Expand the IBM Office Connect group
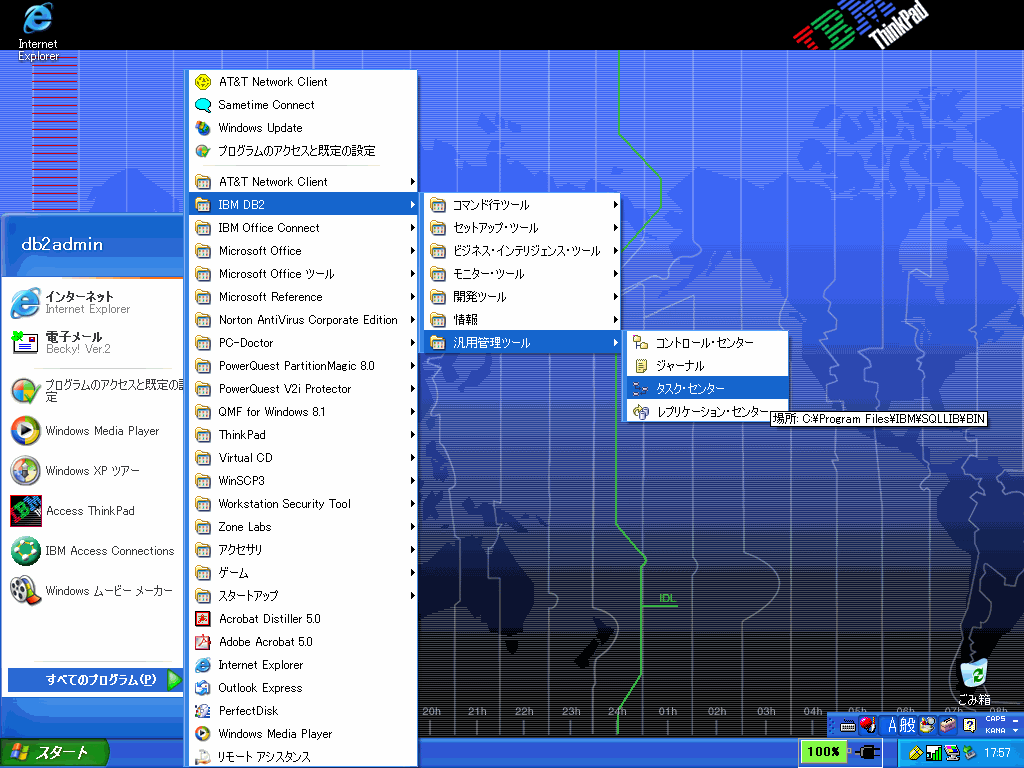Screen dimensions: 1024x768 [303, 228]
